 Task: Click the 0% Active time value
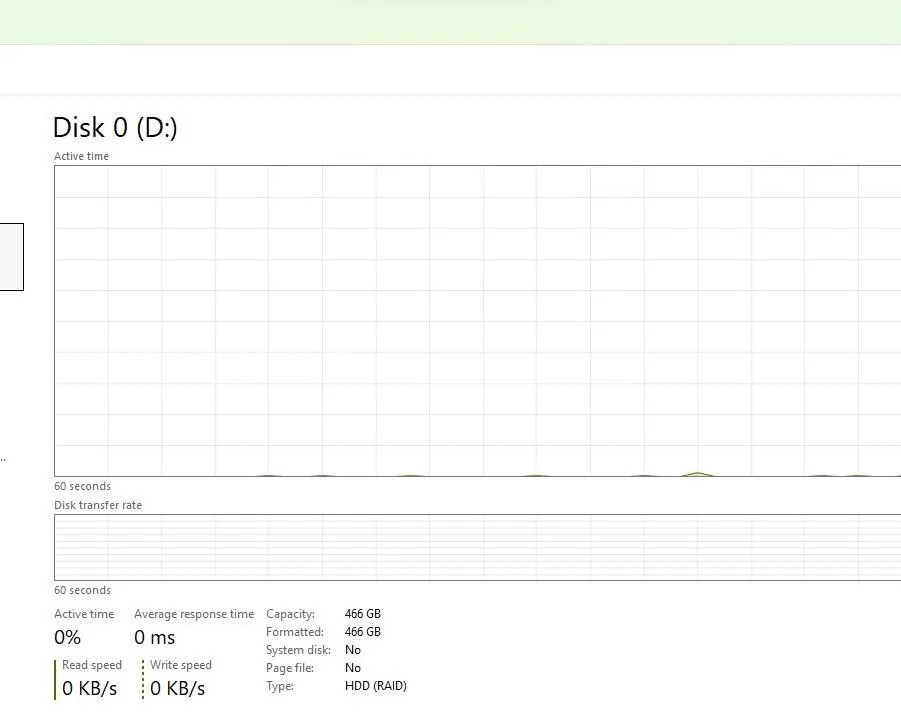[67, 638]
